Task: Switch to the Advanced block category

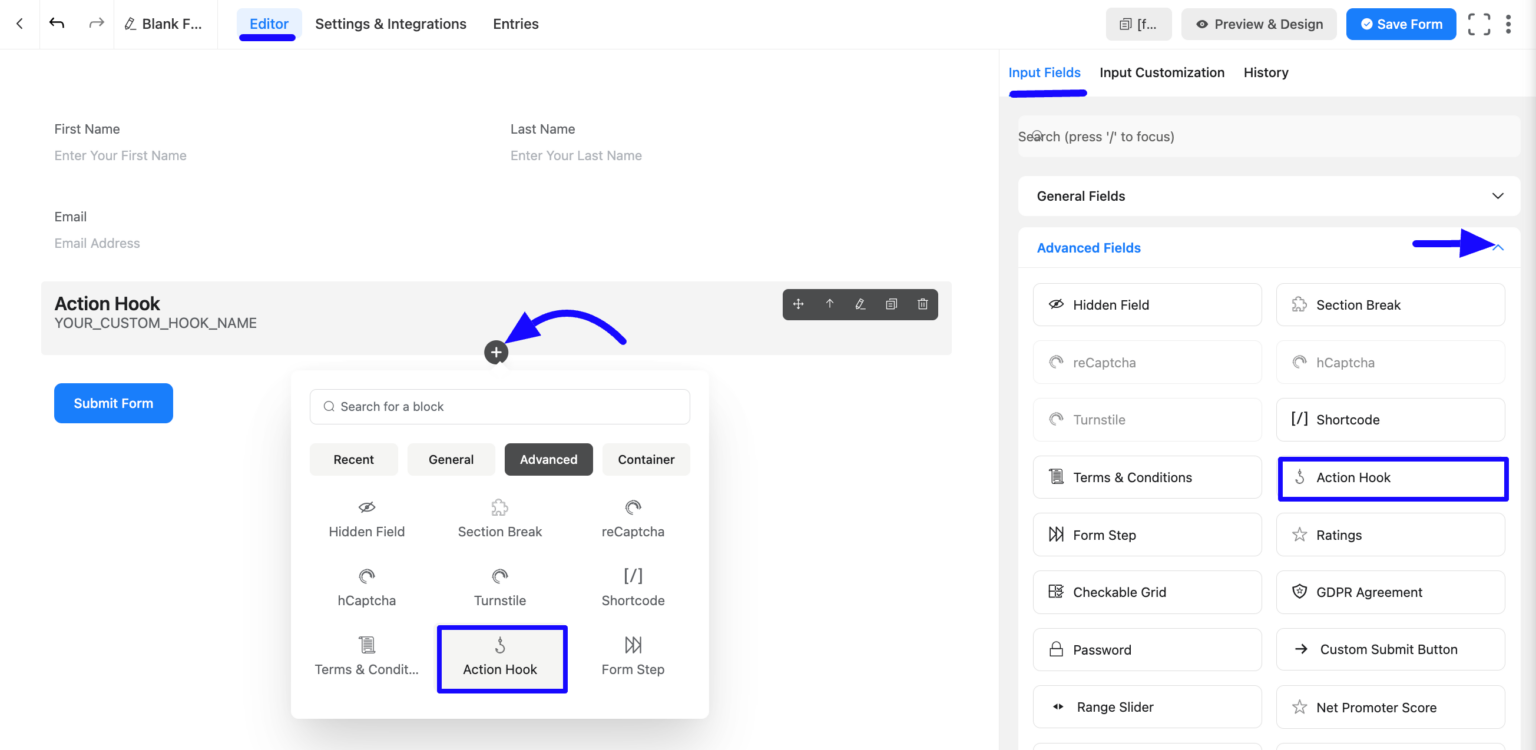Action: click(548, 459)
